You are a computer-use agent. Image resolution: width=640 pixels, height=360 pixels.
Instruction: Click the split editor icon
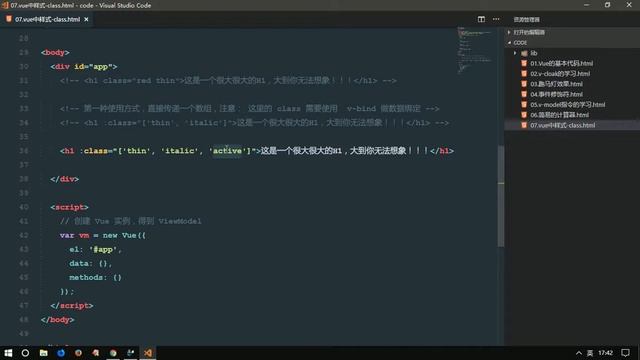pyautogui.click(x=481, y=19)
